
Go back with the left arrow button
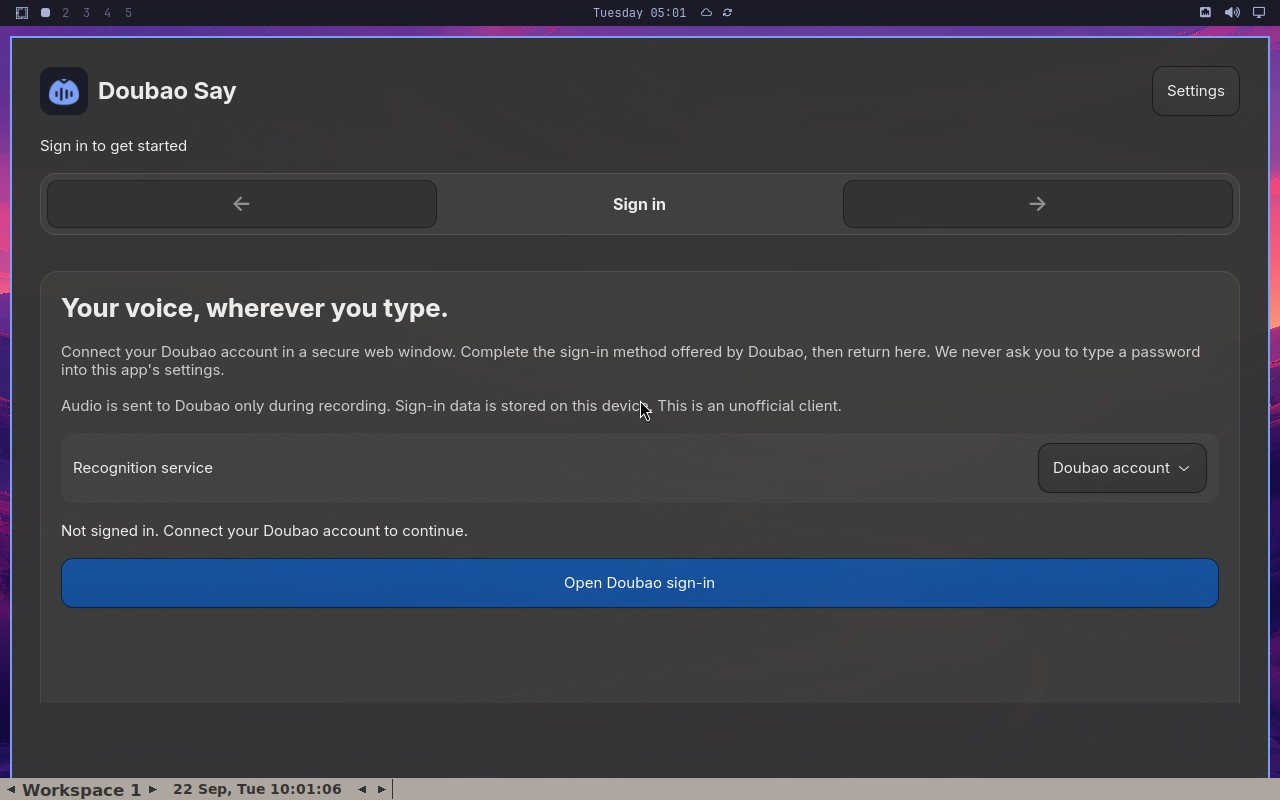[241, 204]
